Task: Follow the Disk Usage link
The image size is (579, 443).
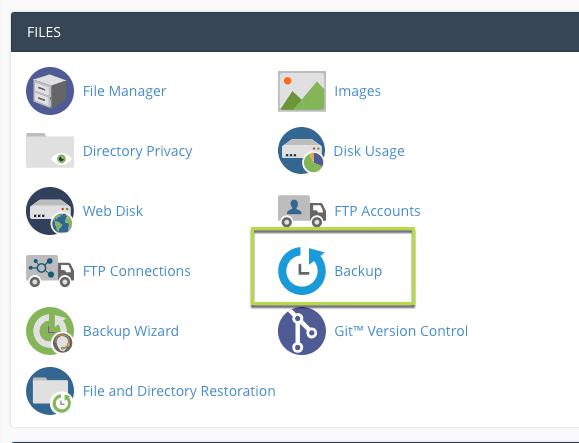Action: click(x=369, y=151)
